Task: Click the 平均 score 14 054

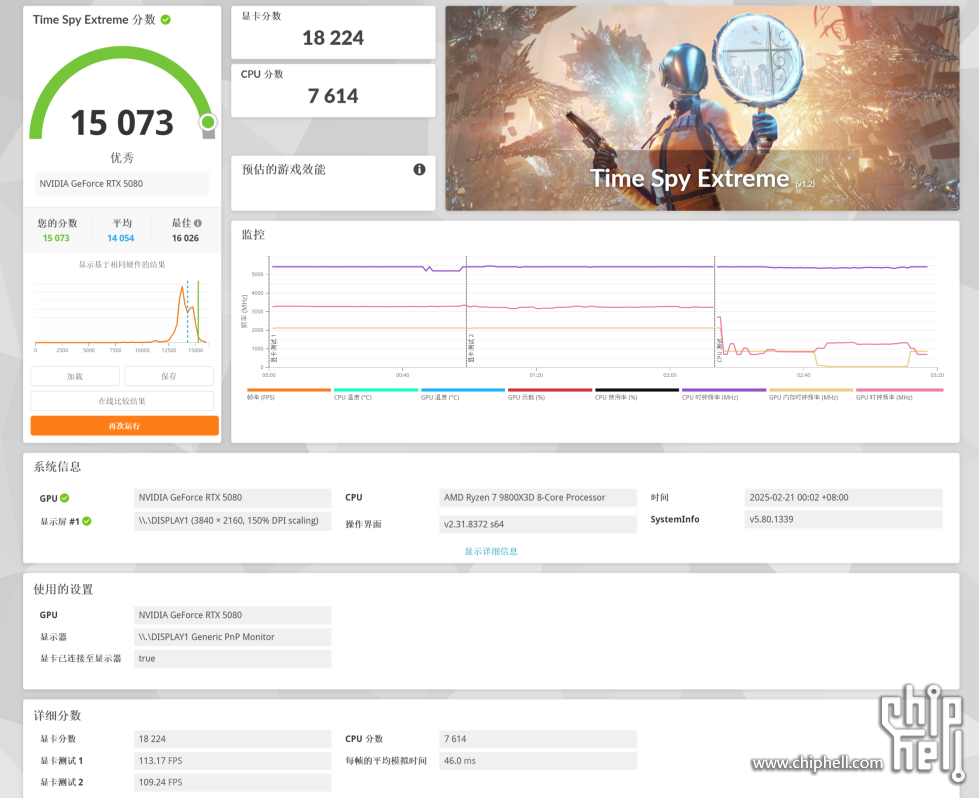Action: point(121,239)
